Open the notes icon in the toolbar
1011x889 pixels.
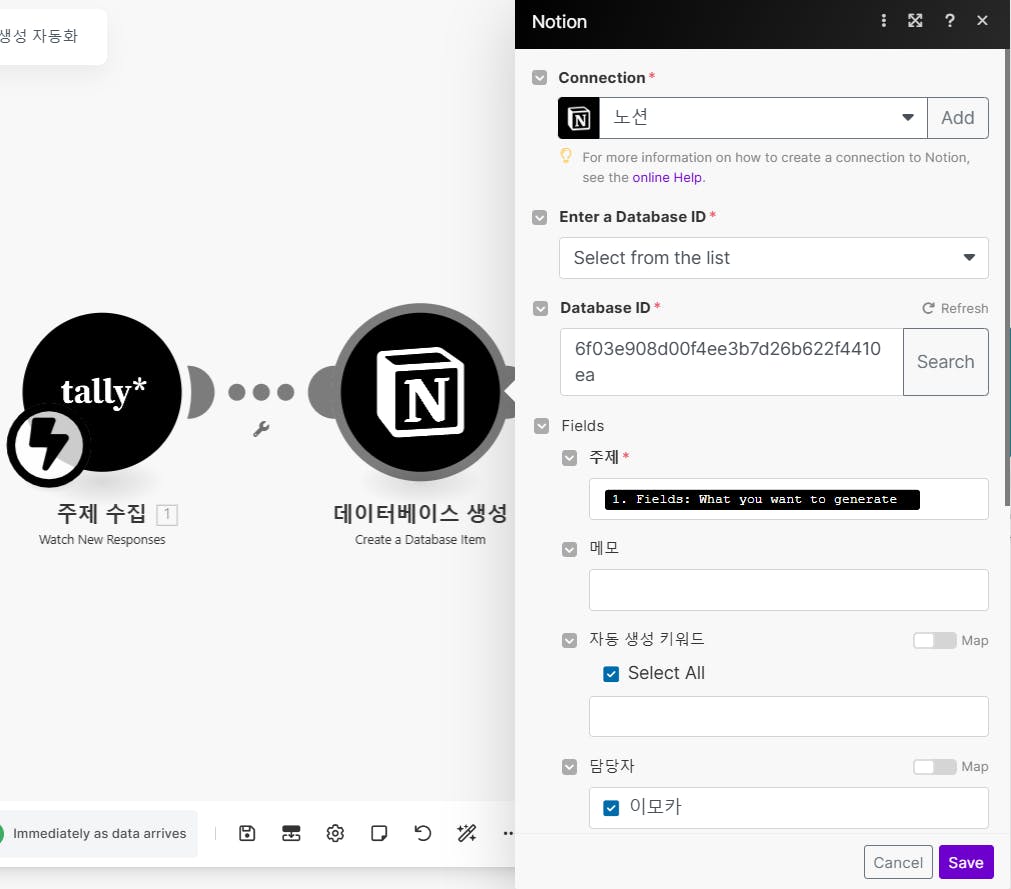(x=379, y=833)
